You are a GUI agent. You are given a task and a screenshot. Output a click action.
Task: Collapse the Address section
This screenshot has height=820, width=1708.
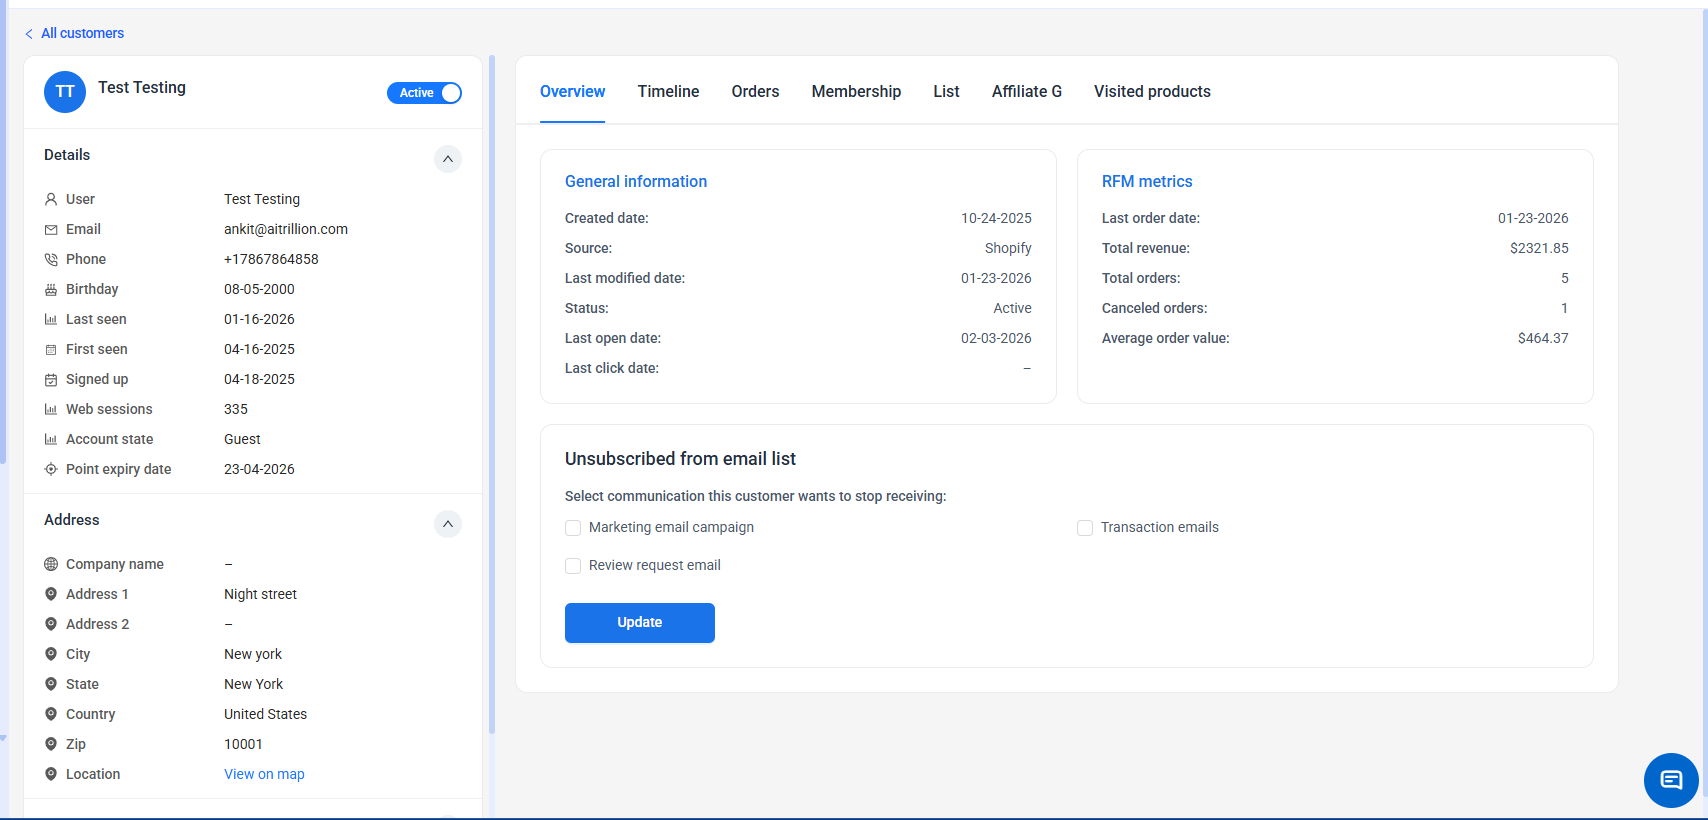tap(448, 524)
